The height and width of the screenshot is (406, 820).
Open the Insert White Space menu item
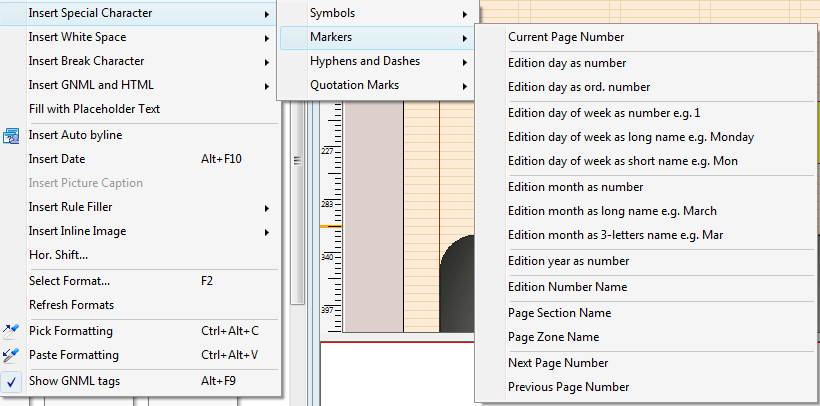click(x=140, y=37)
